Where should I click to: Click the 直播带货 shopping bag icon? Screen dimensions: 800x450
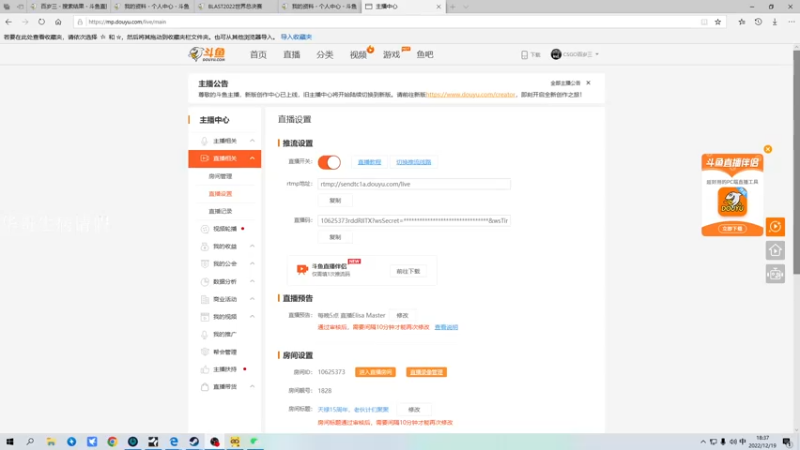[205, 387]
